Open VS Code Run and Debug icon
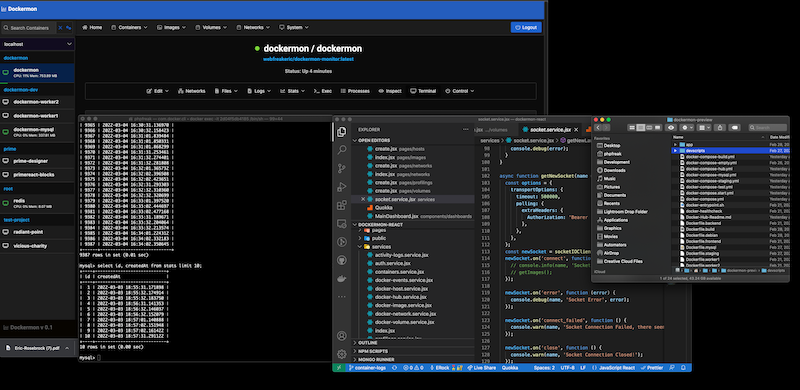This screenshot has height=390, width=800. pos(342,187)
